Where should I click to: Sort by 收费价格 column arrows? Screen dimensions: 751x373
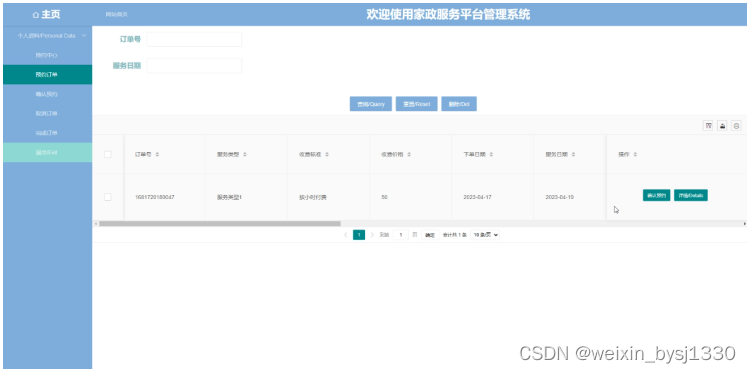point(409,155)
